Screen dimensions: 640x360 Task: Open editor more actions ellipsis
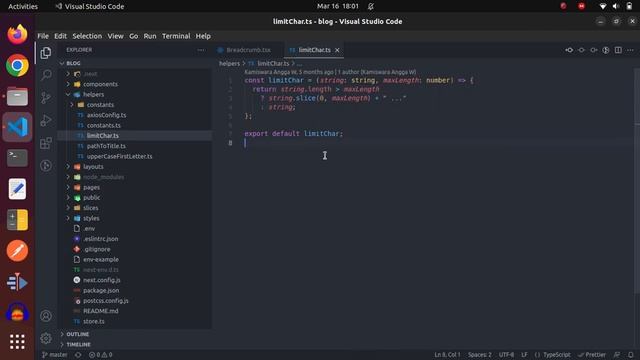point(630,50)
